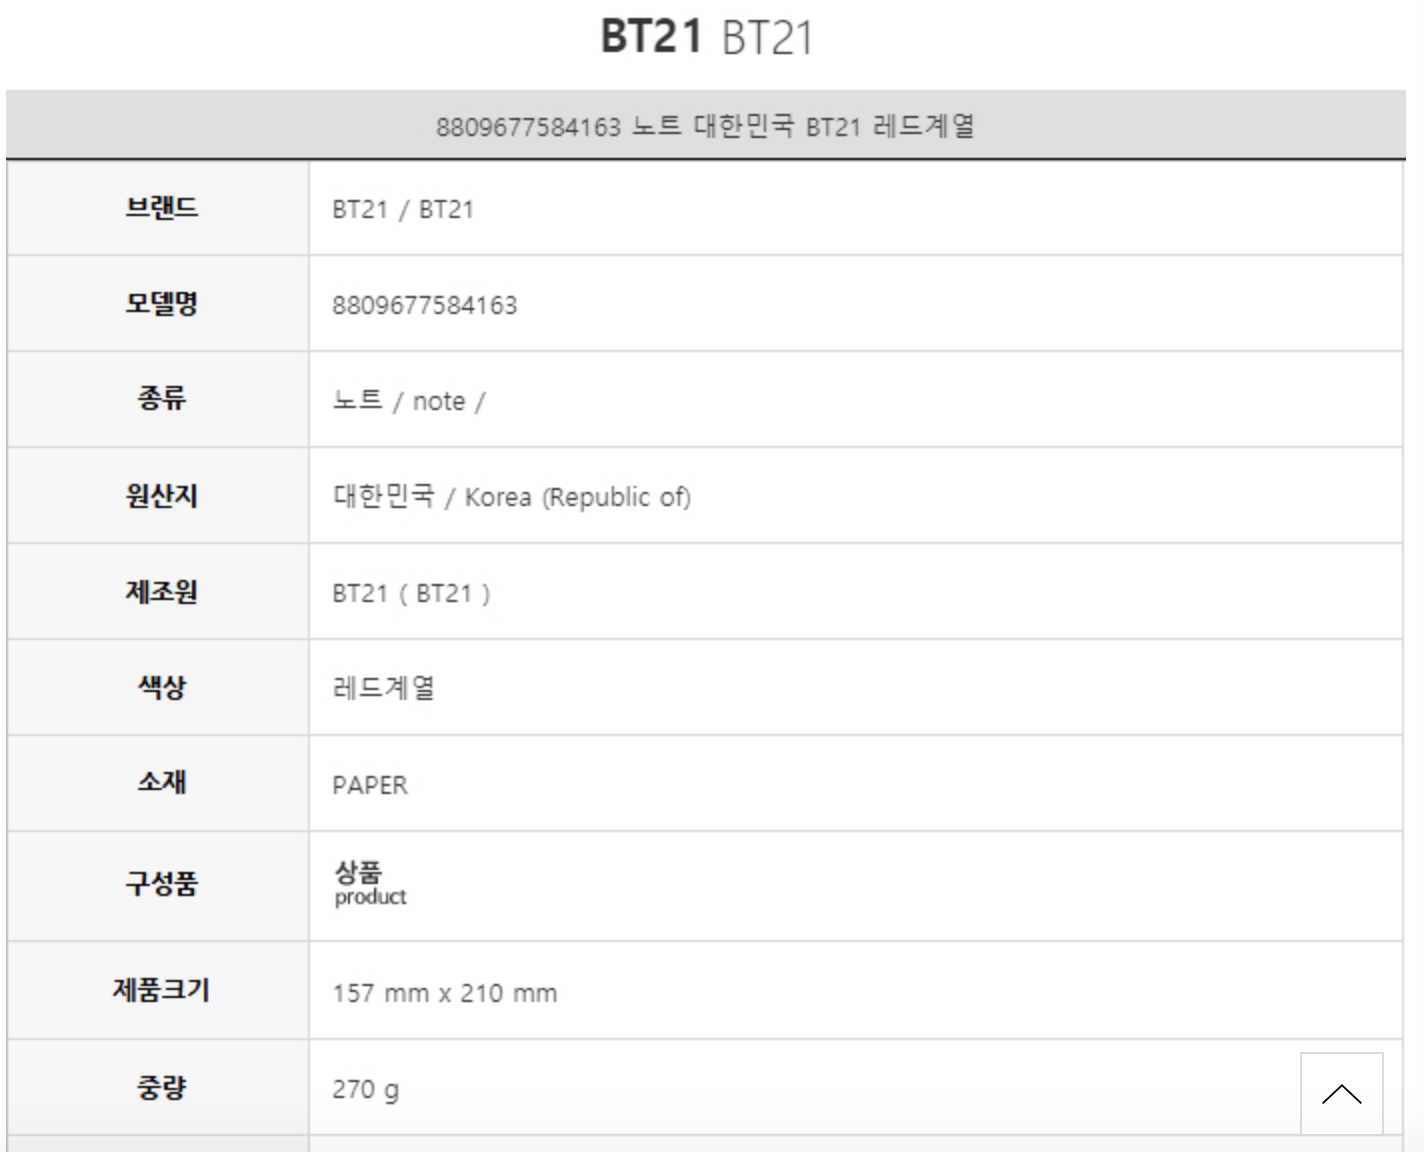
Task: Click the 종류 row label
Action: [161, 399]
